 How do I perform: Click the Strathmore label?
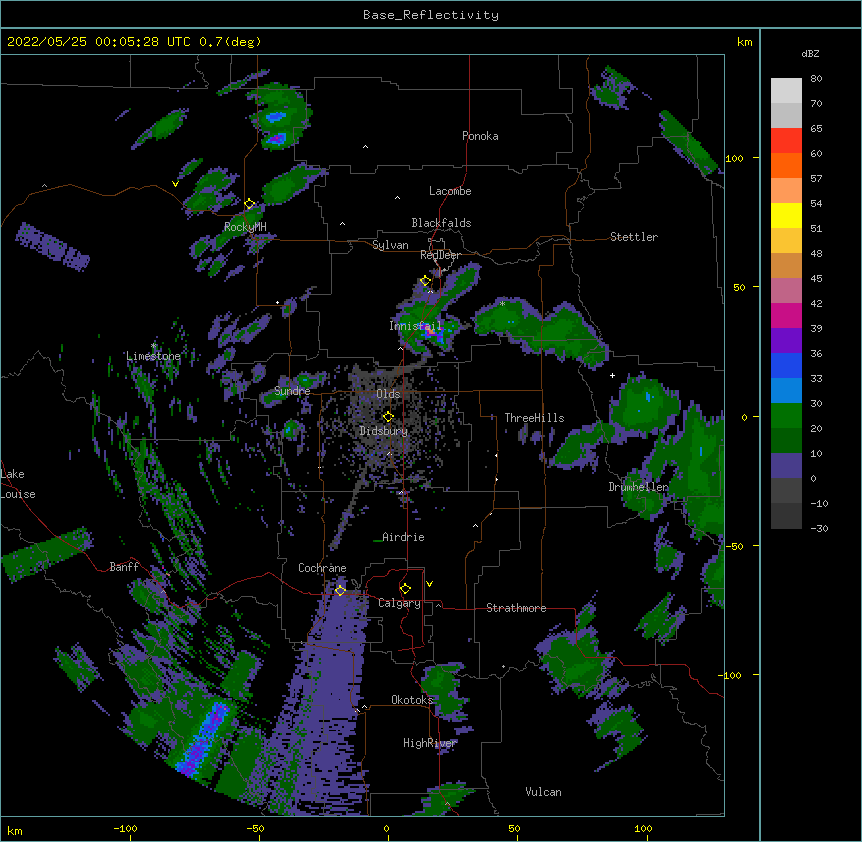(x=516, y=608)
